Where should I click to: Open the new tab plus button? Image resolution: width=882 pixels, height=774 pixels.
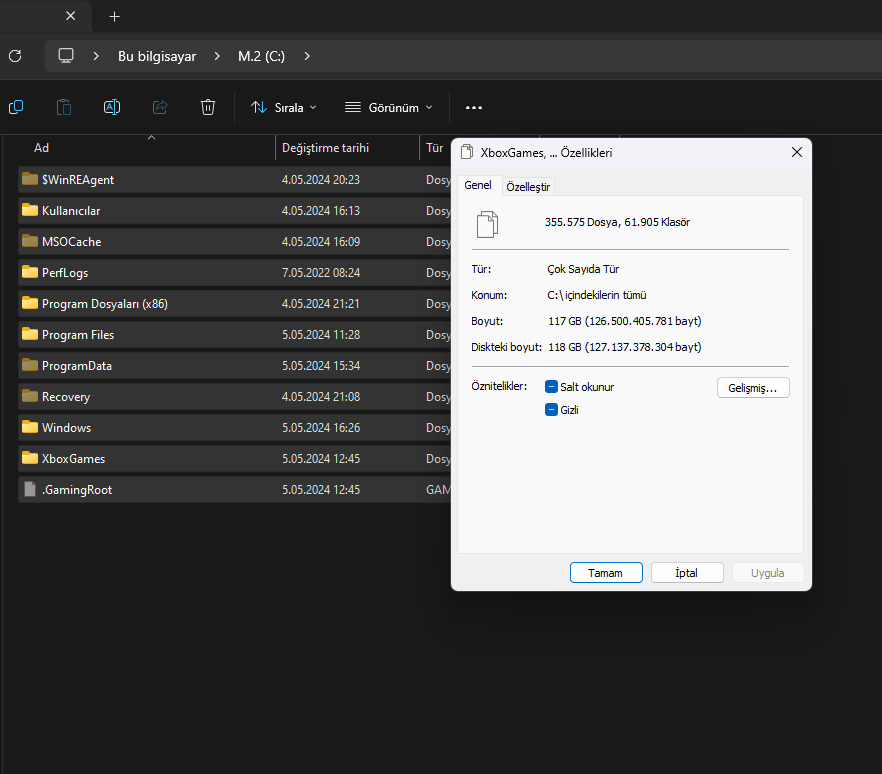pos(115,17)
